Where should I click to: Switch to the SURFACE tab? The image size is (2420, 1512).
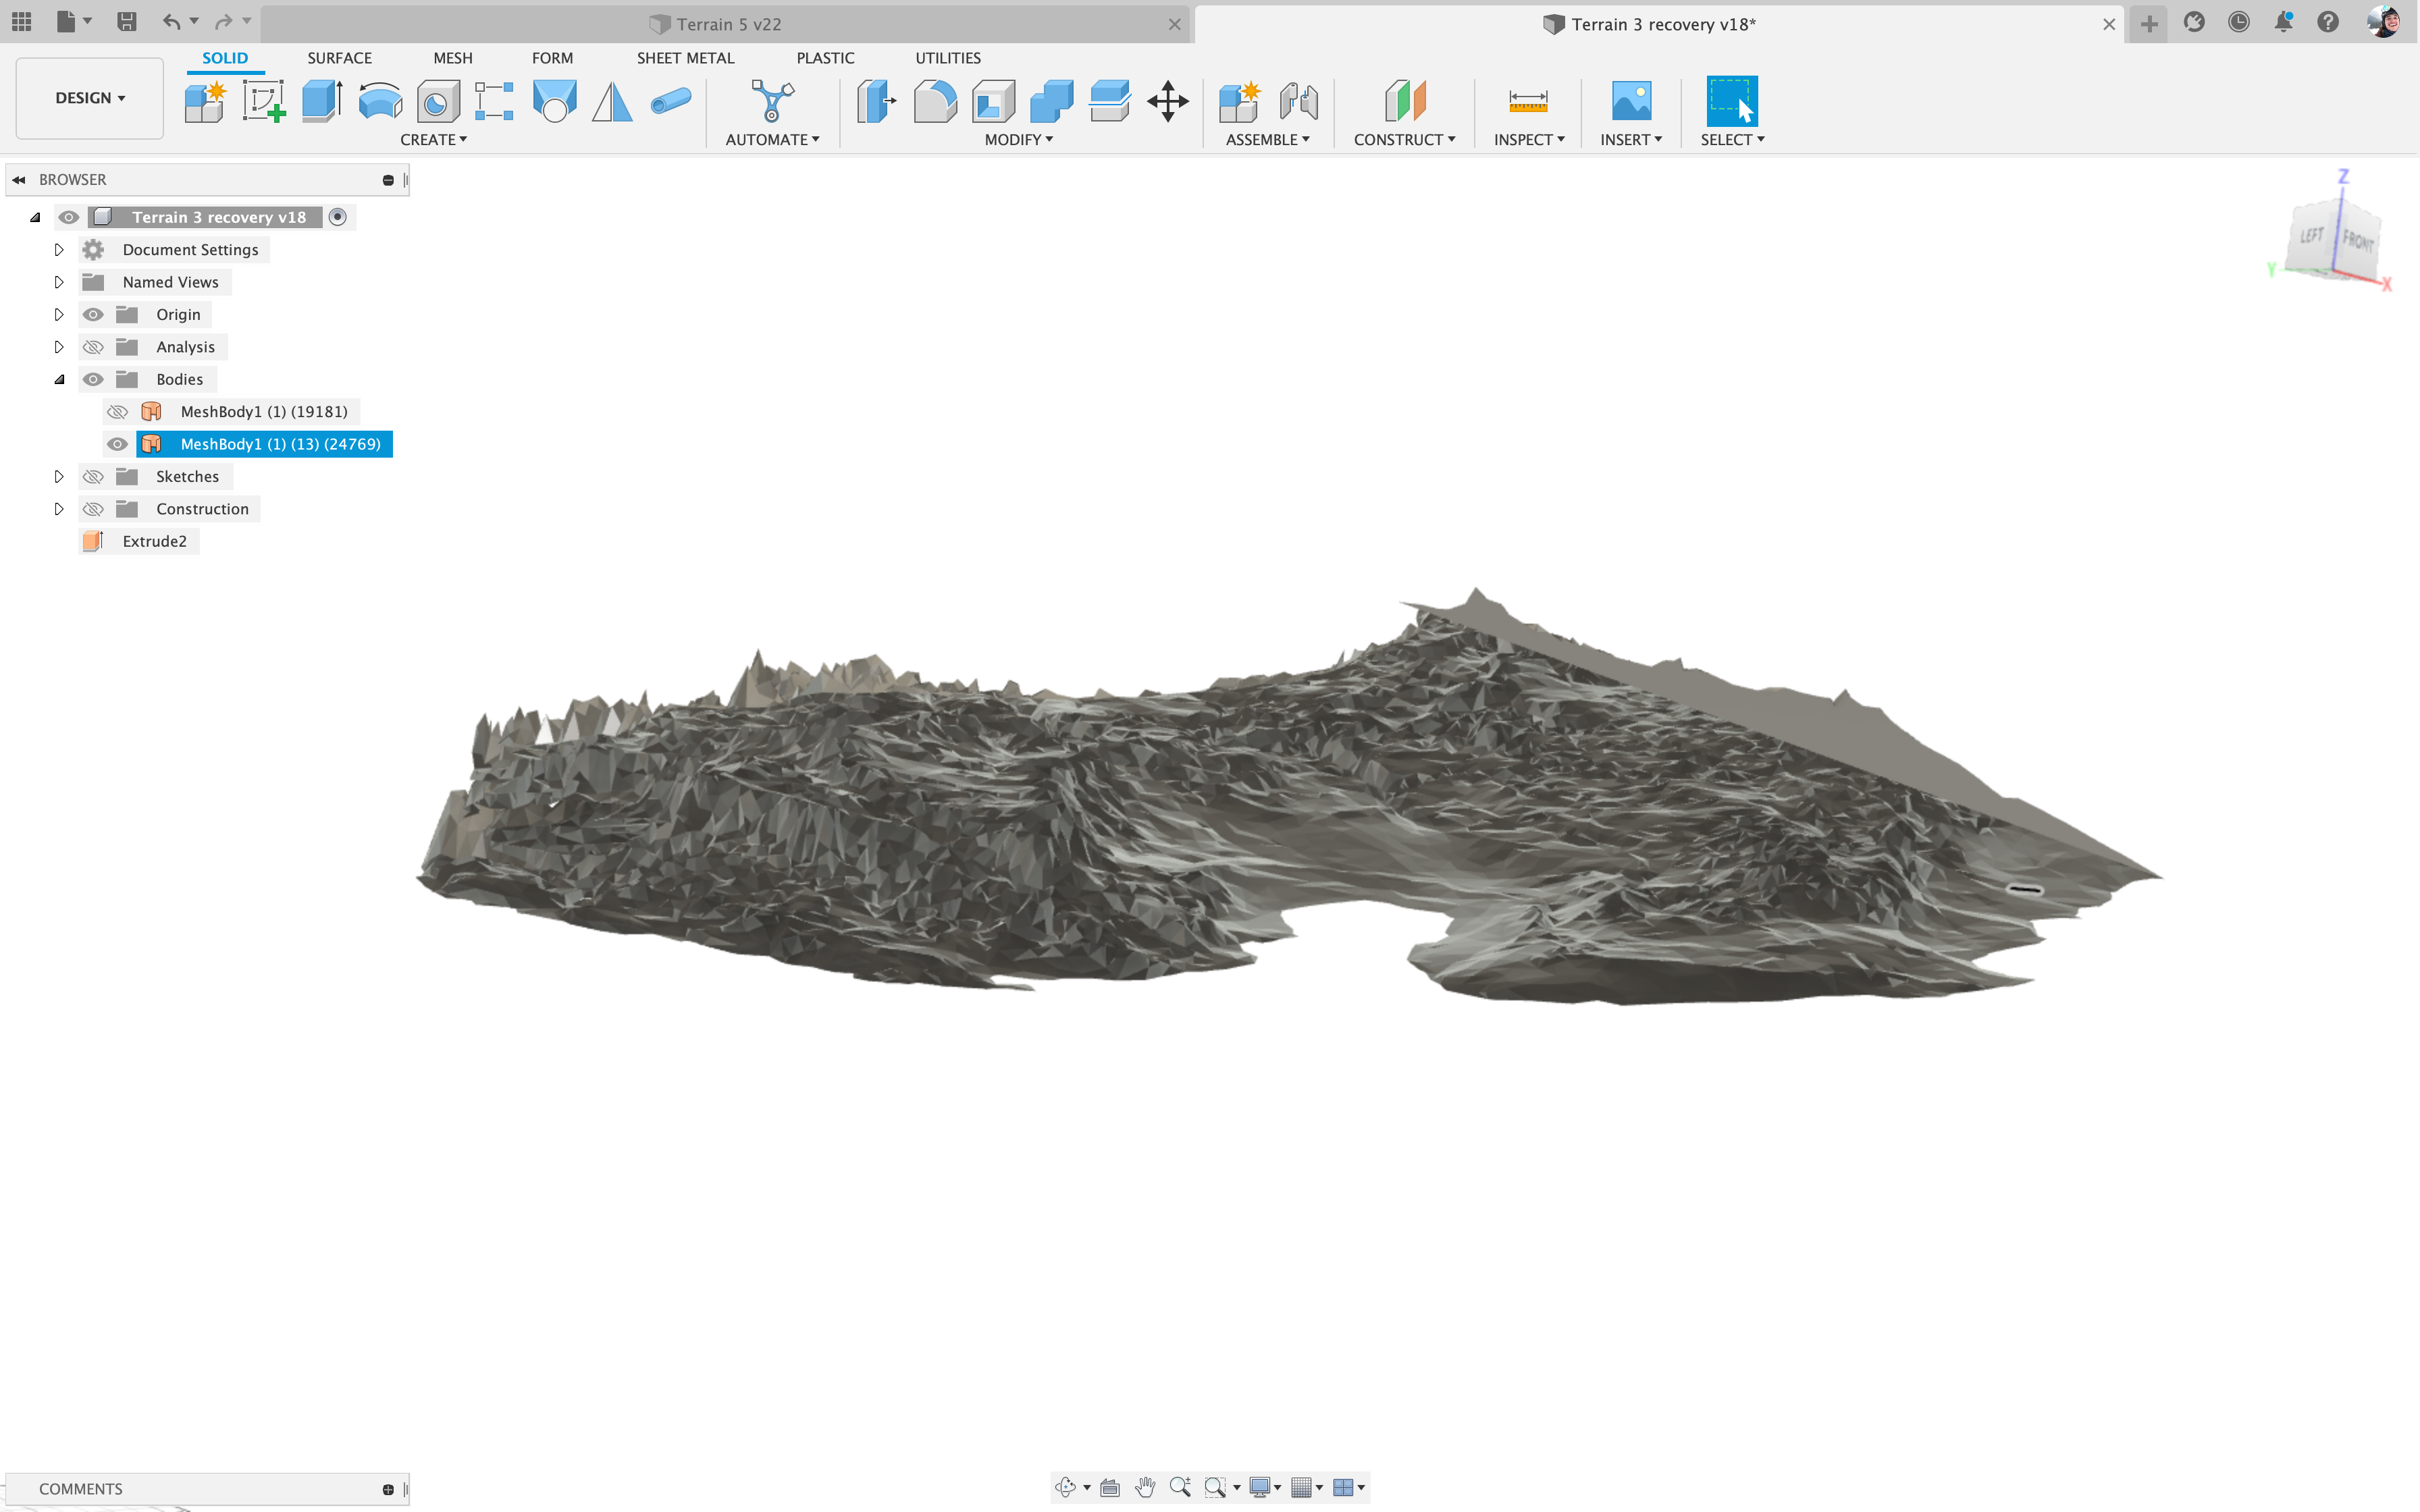click(x=339, y=58)
